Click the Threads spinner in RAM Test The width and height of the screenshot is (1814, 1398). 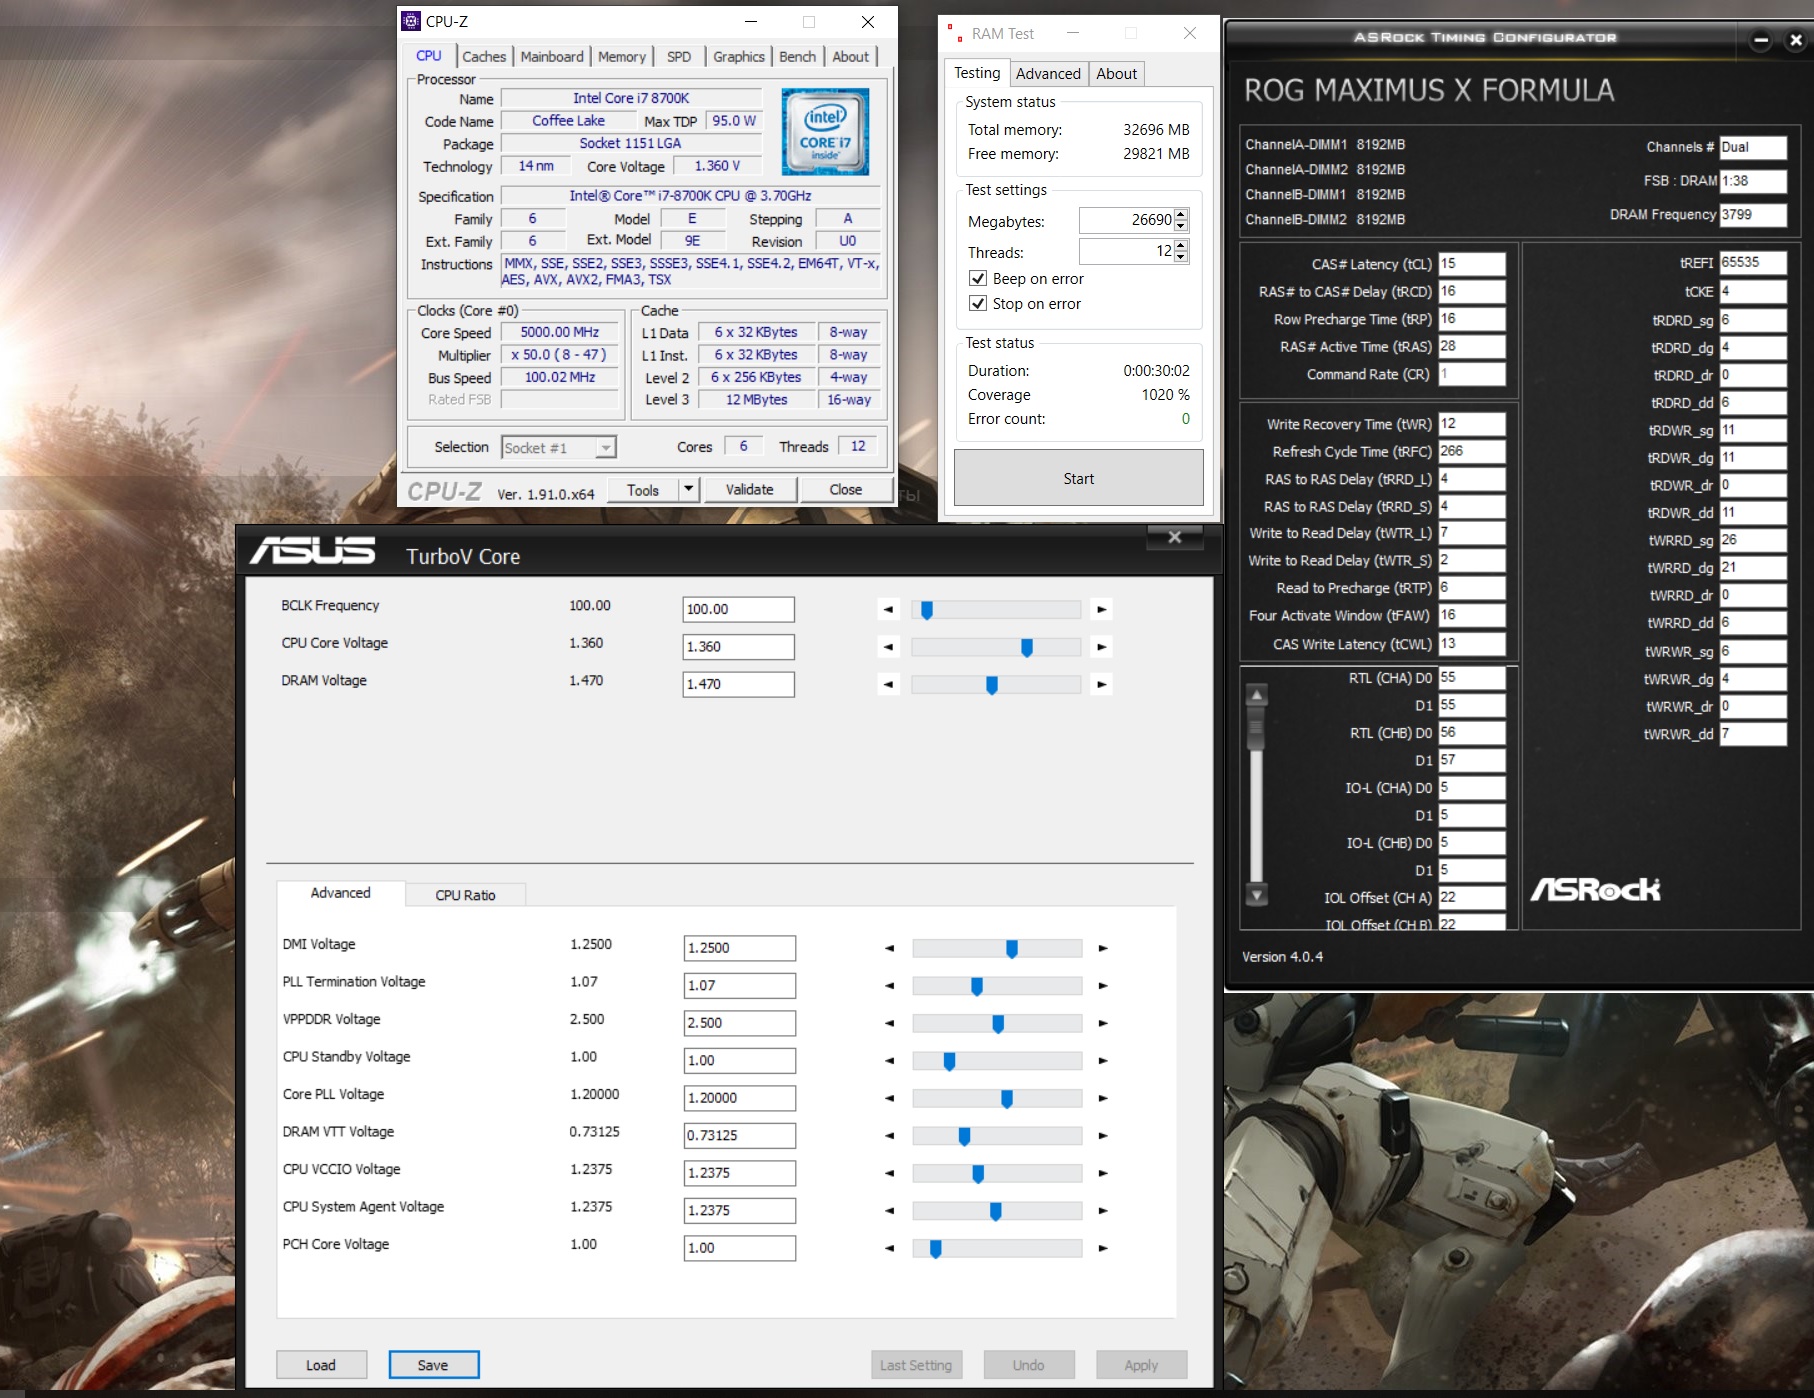pyautogui.click(x=1181, y=251)
